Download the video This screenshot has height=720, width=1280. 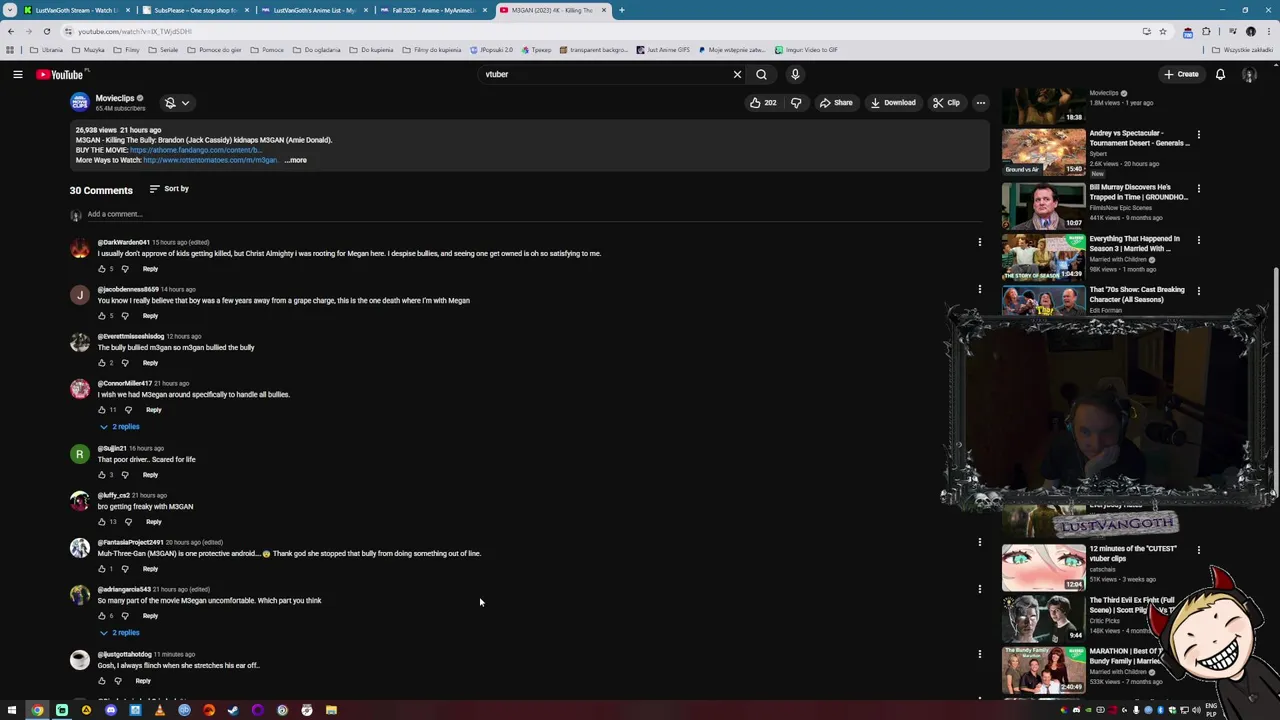pos(893,102)
